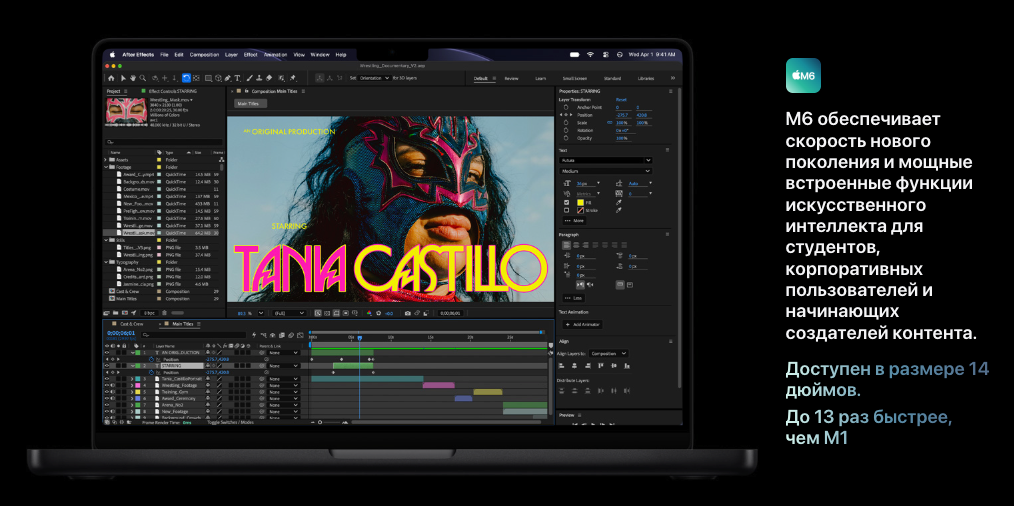Switch to the Cast & Crew timeline tab
This screenshot has width=1014, height=506.
coord(131,324)
